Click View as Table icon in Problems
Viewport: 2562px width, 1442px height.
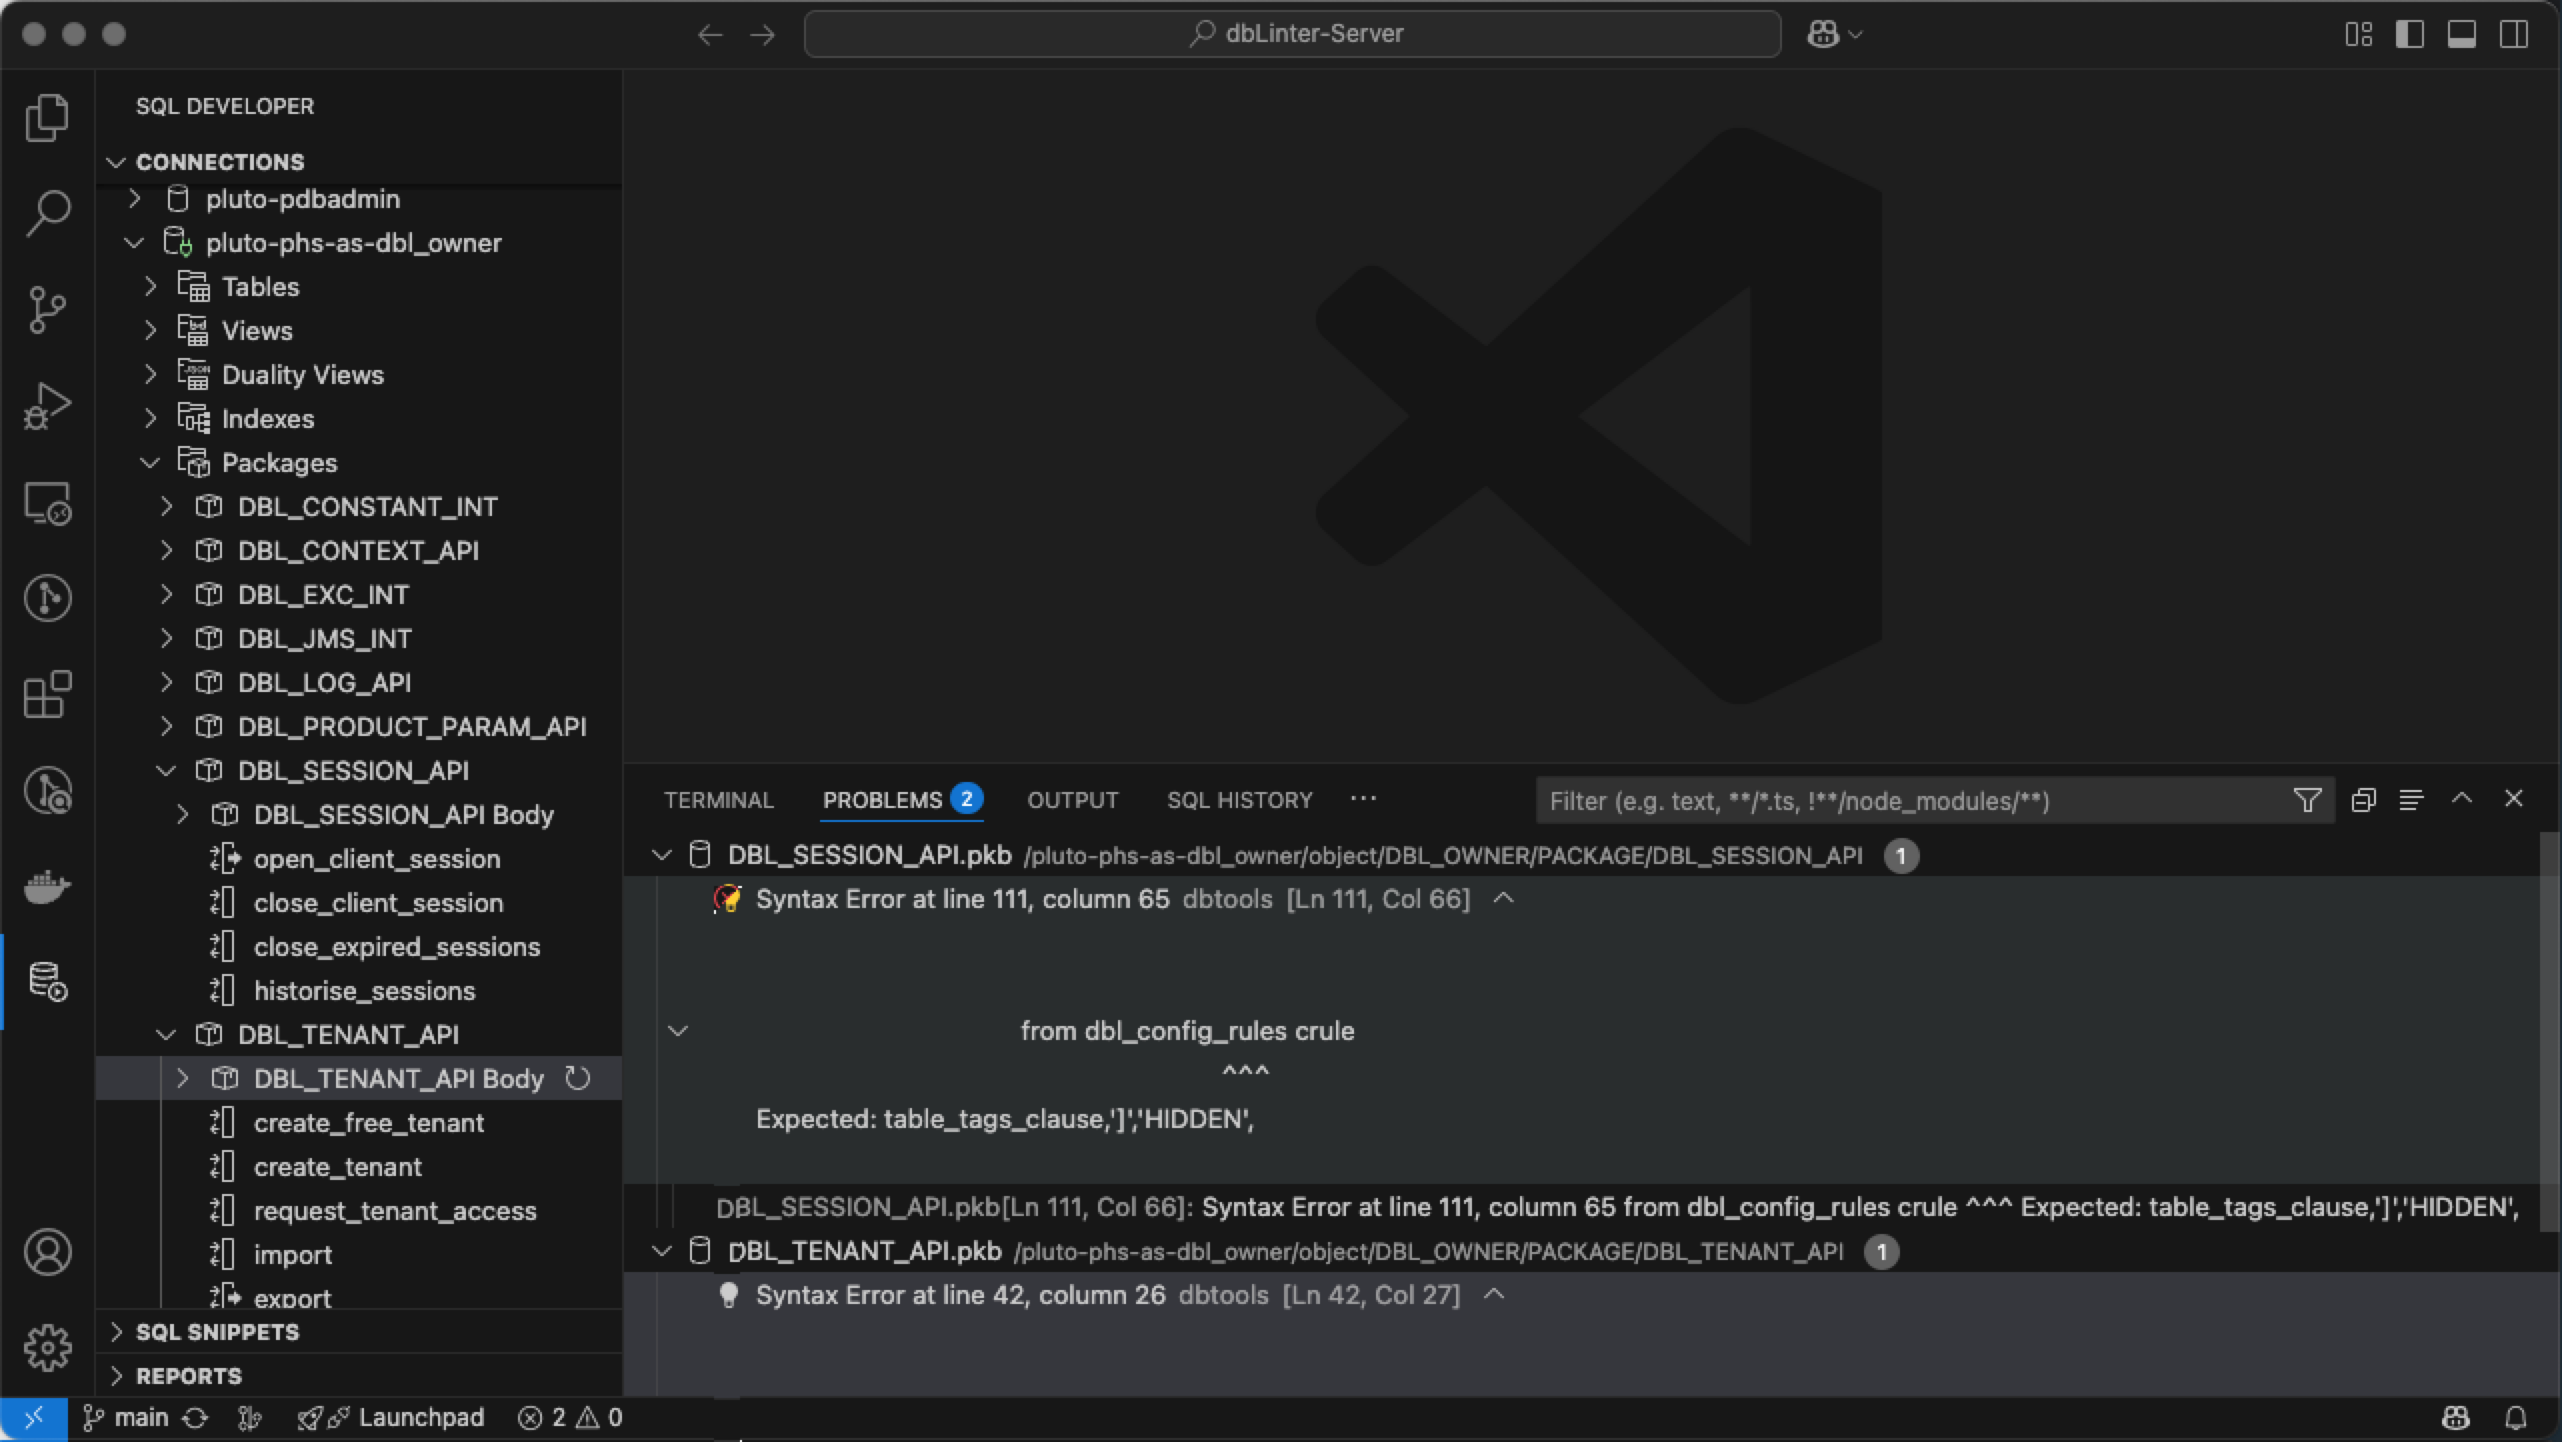(x=2411, y=800)
